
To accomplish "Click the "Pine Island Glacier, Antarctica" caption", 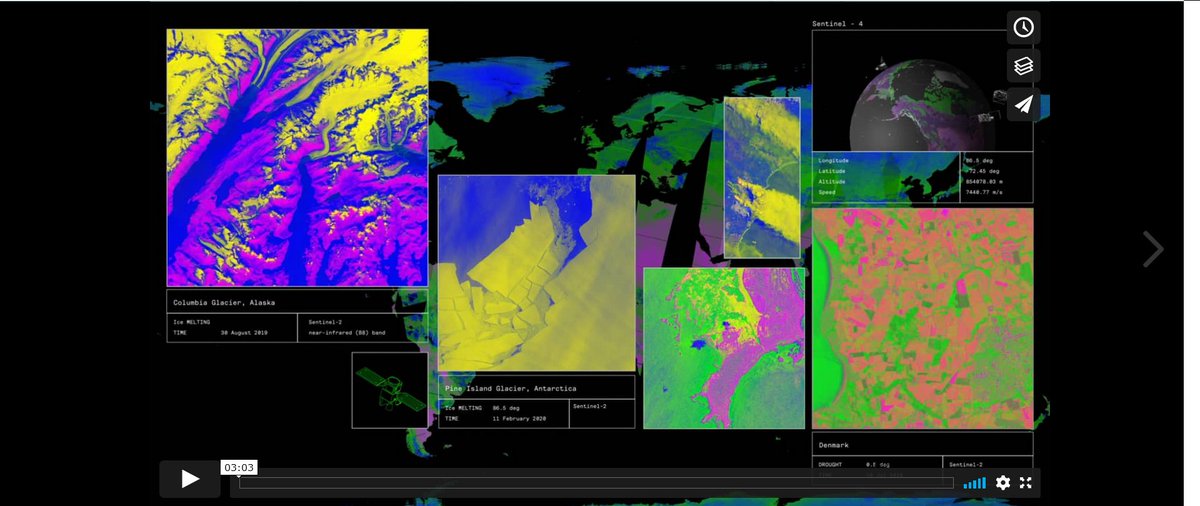I will tap(510, 388).
